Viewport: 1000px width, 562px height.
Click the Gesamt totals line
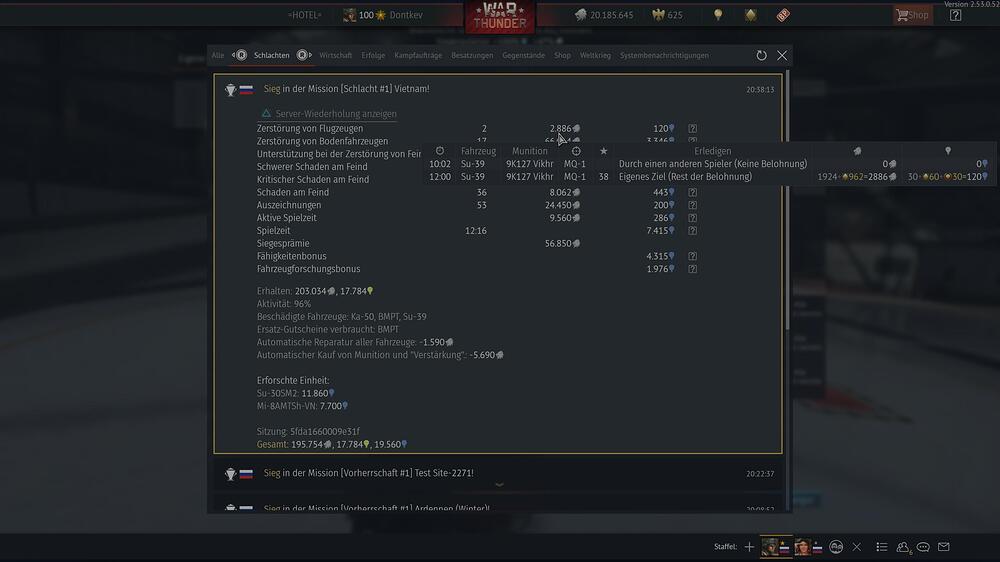332,444
